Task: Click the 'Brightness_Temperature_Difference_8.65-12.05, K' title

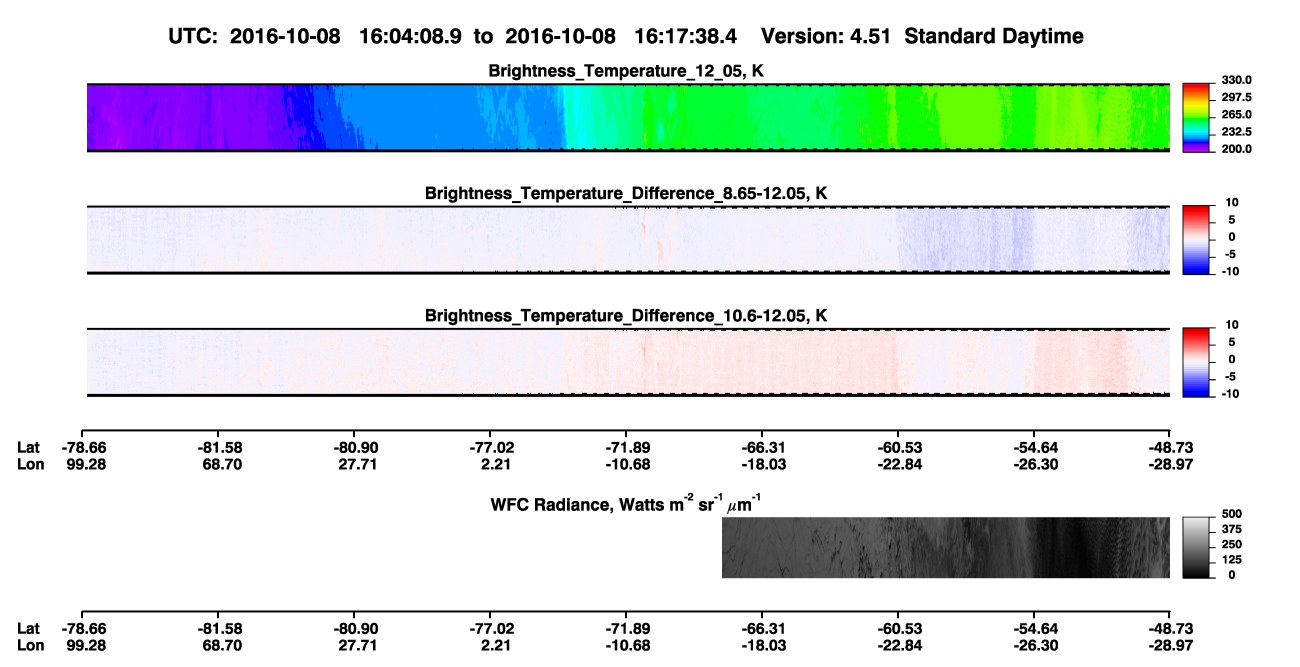Action: pos(627,193)
